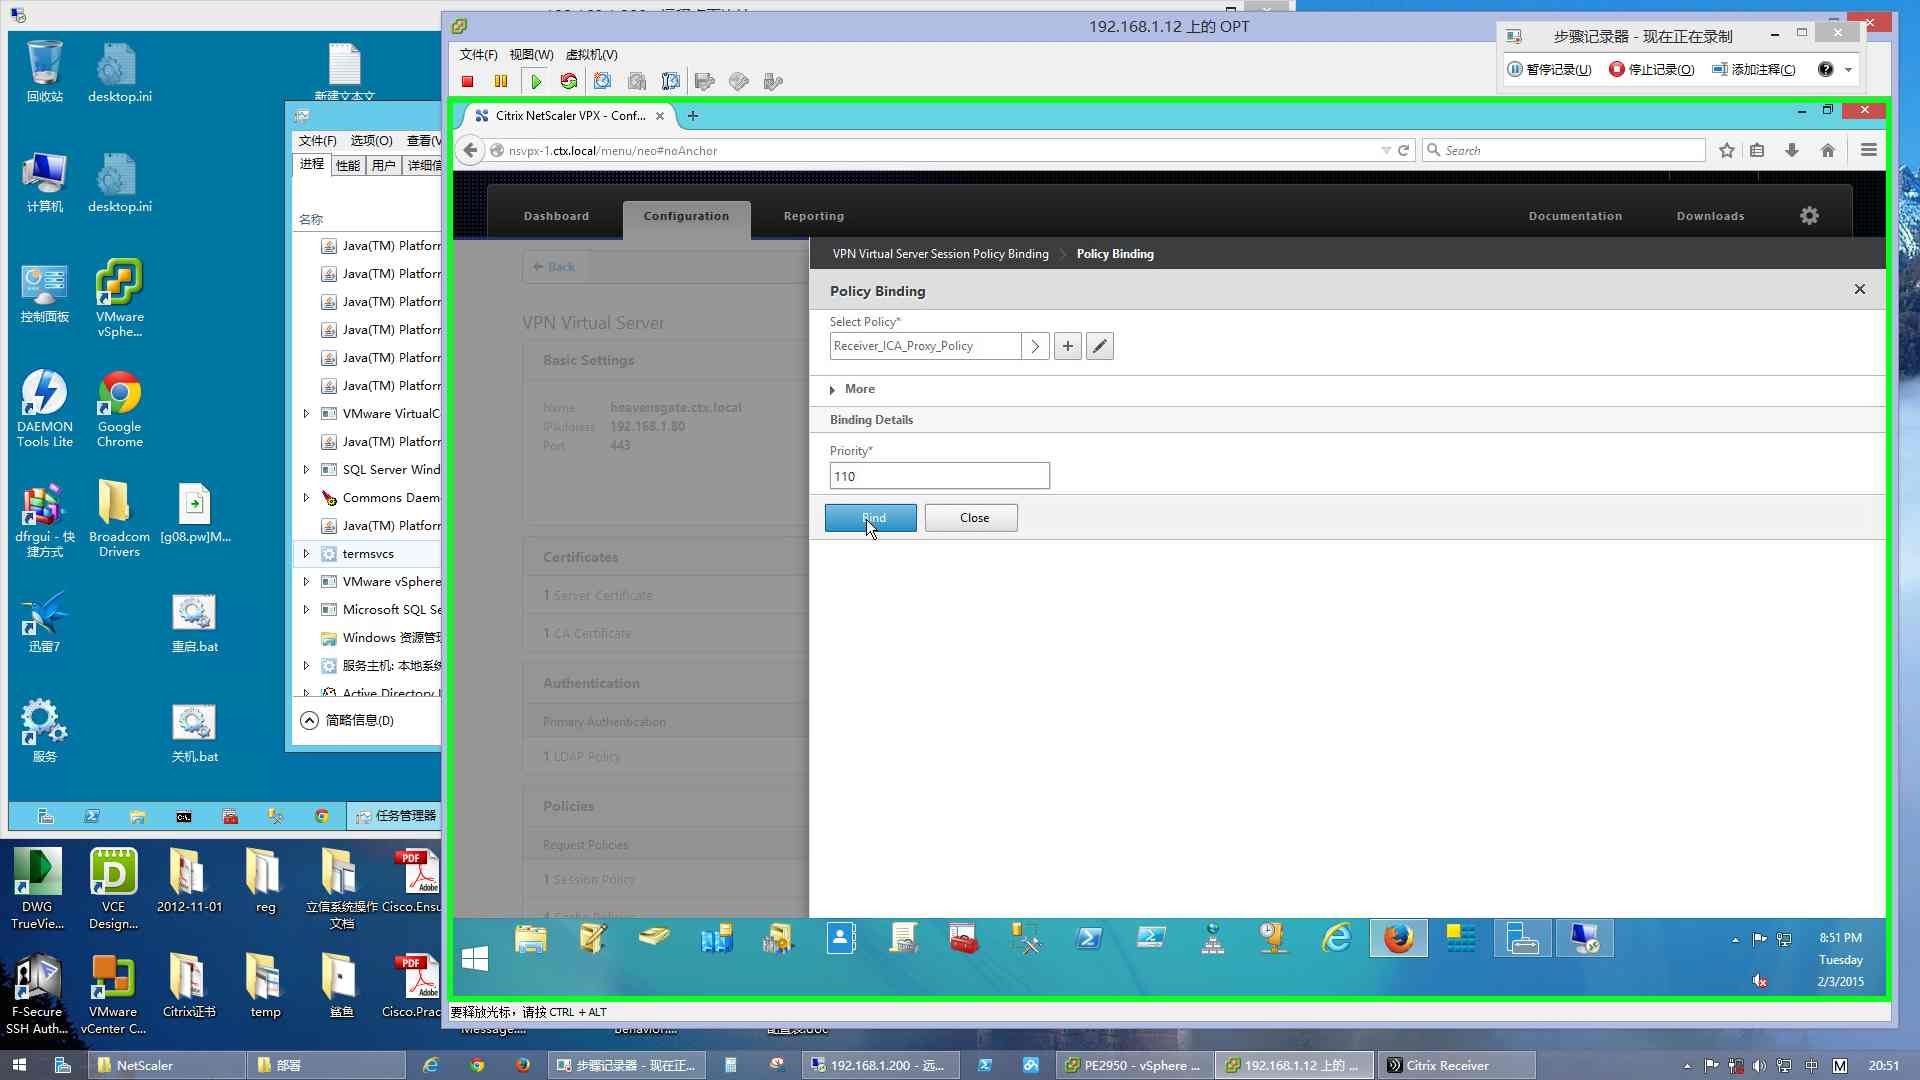Add a new policy with the plus icon
This screenshot has height=1080, width=1920.
point(1068,346)
